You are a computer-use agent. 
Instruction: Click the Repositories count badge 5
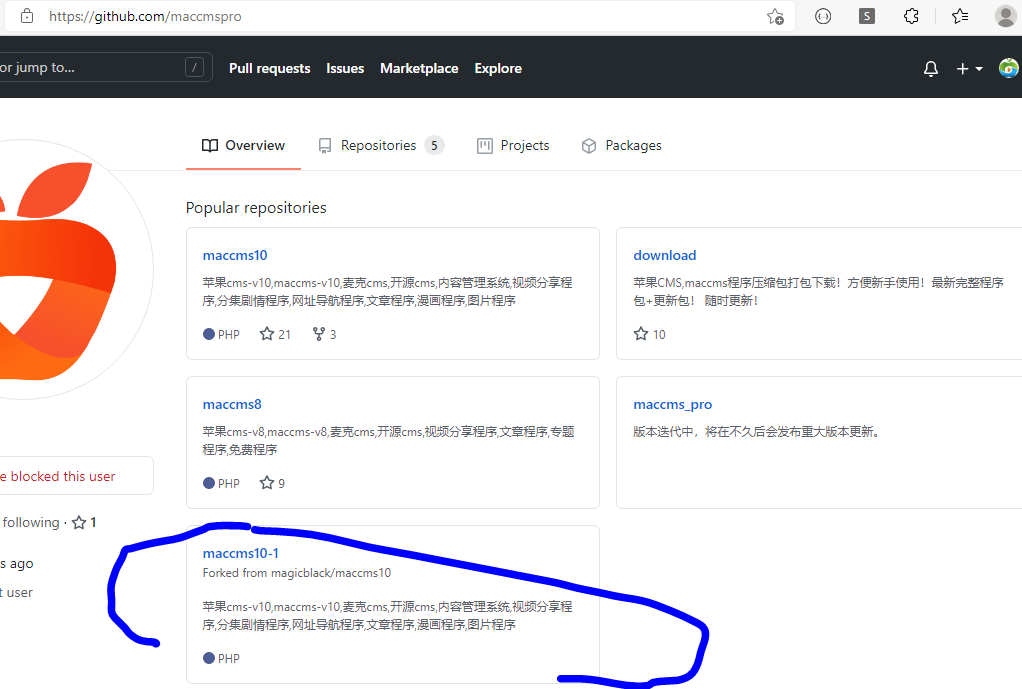(434, 145)
